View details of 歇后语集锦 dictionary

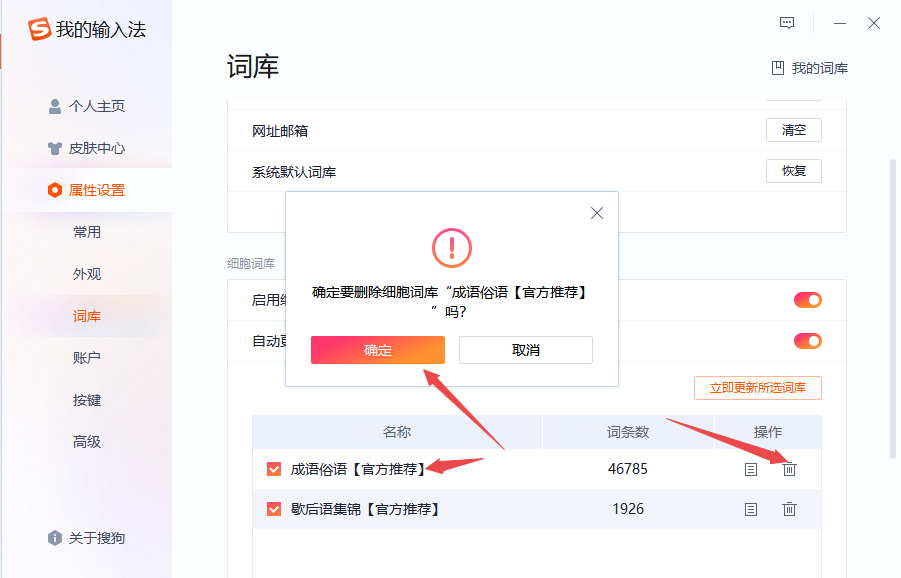[x=751, y=509]
